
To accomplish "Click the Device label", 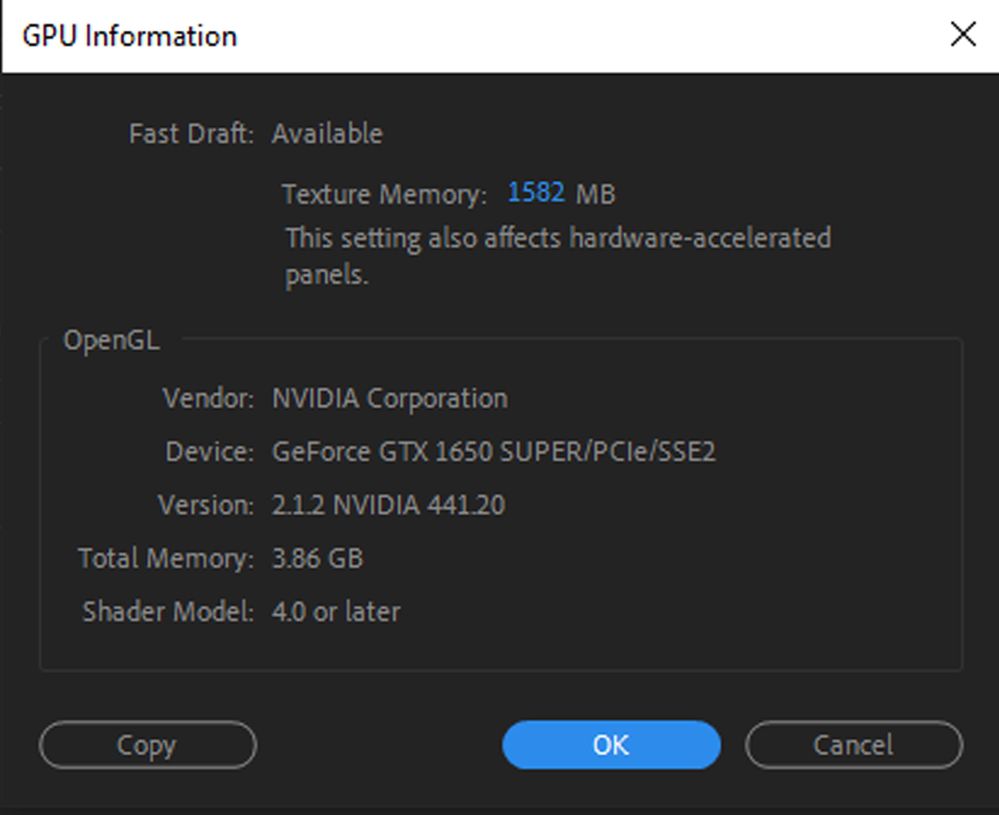I will [x=209, y=452].
